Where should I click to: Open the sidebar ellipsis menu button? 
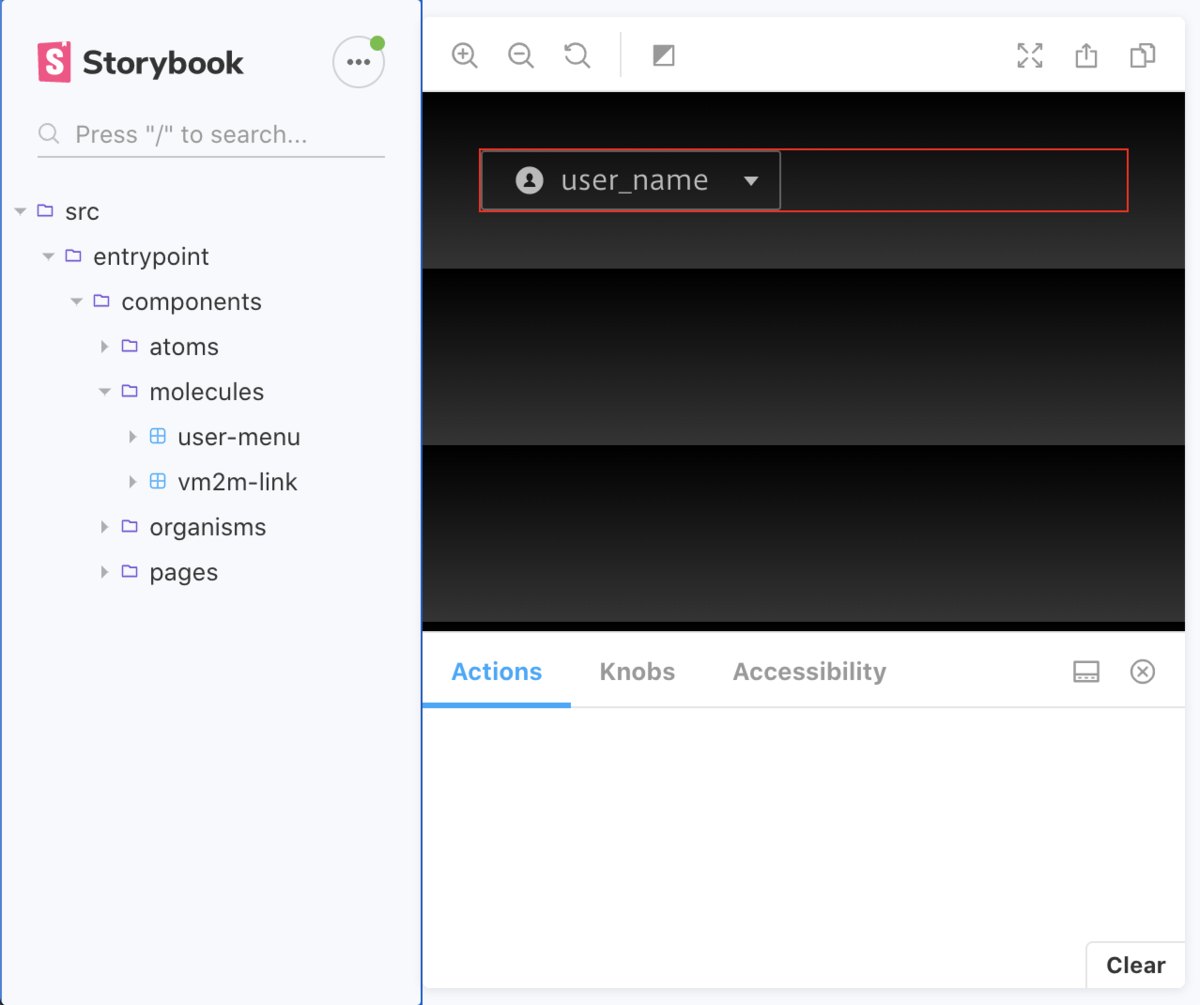pos(358,62)
